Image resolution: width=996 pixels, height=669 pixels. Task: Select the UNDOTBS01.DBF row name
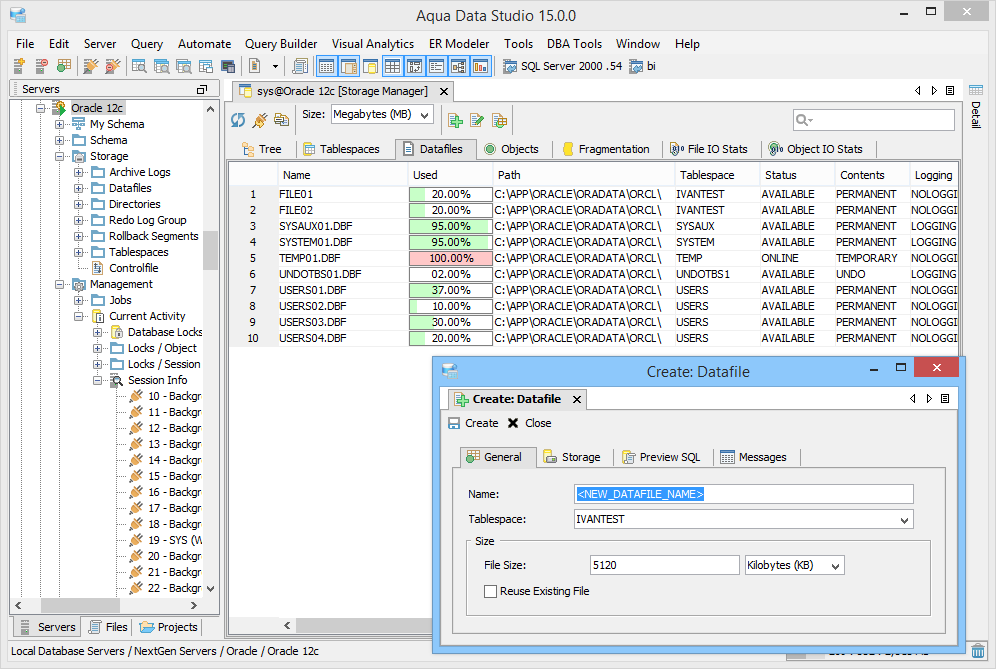tap(320, 274)
